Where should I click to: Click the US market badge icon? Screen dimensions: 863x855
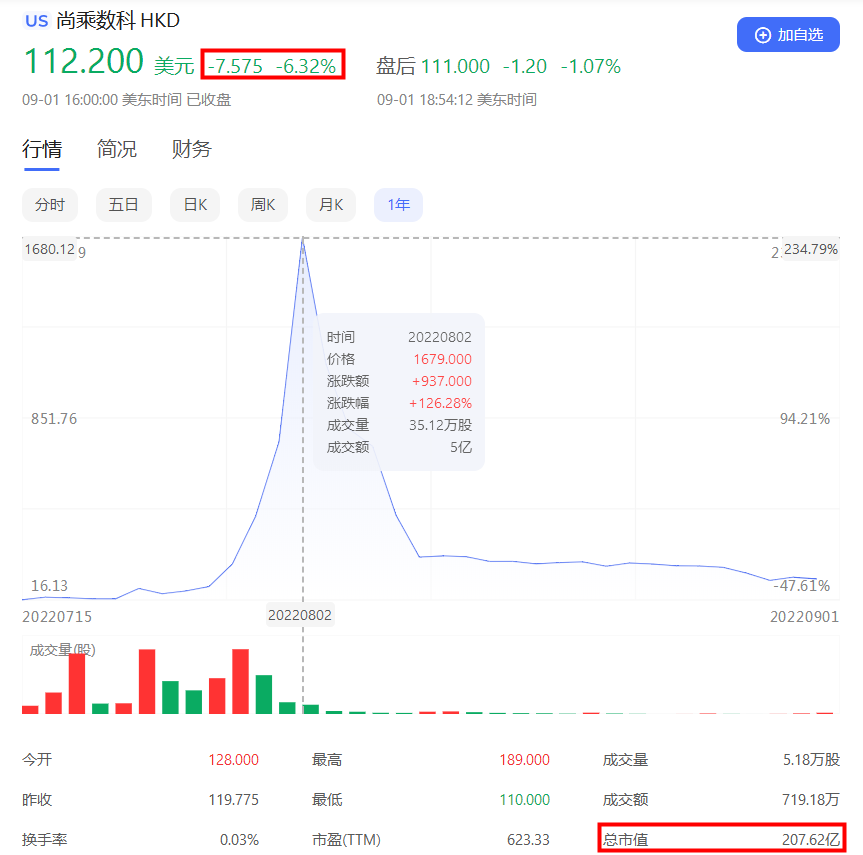[x=37, y=21]
